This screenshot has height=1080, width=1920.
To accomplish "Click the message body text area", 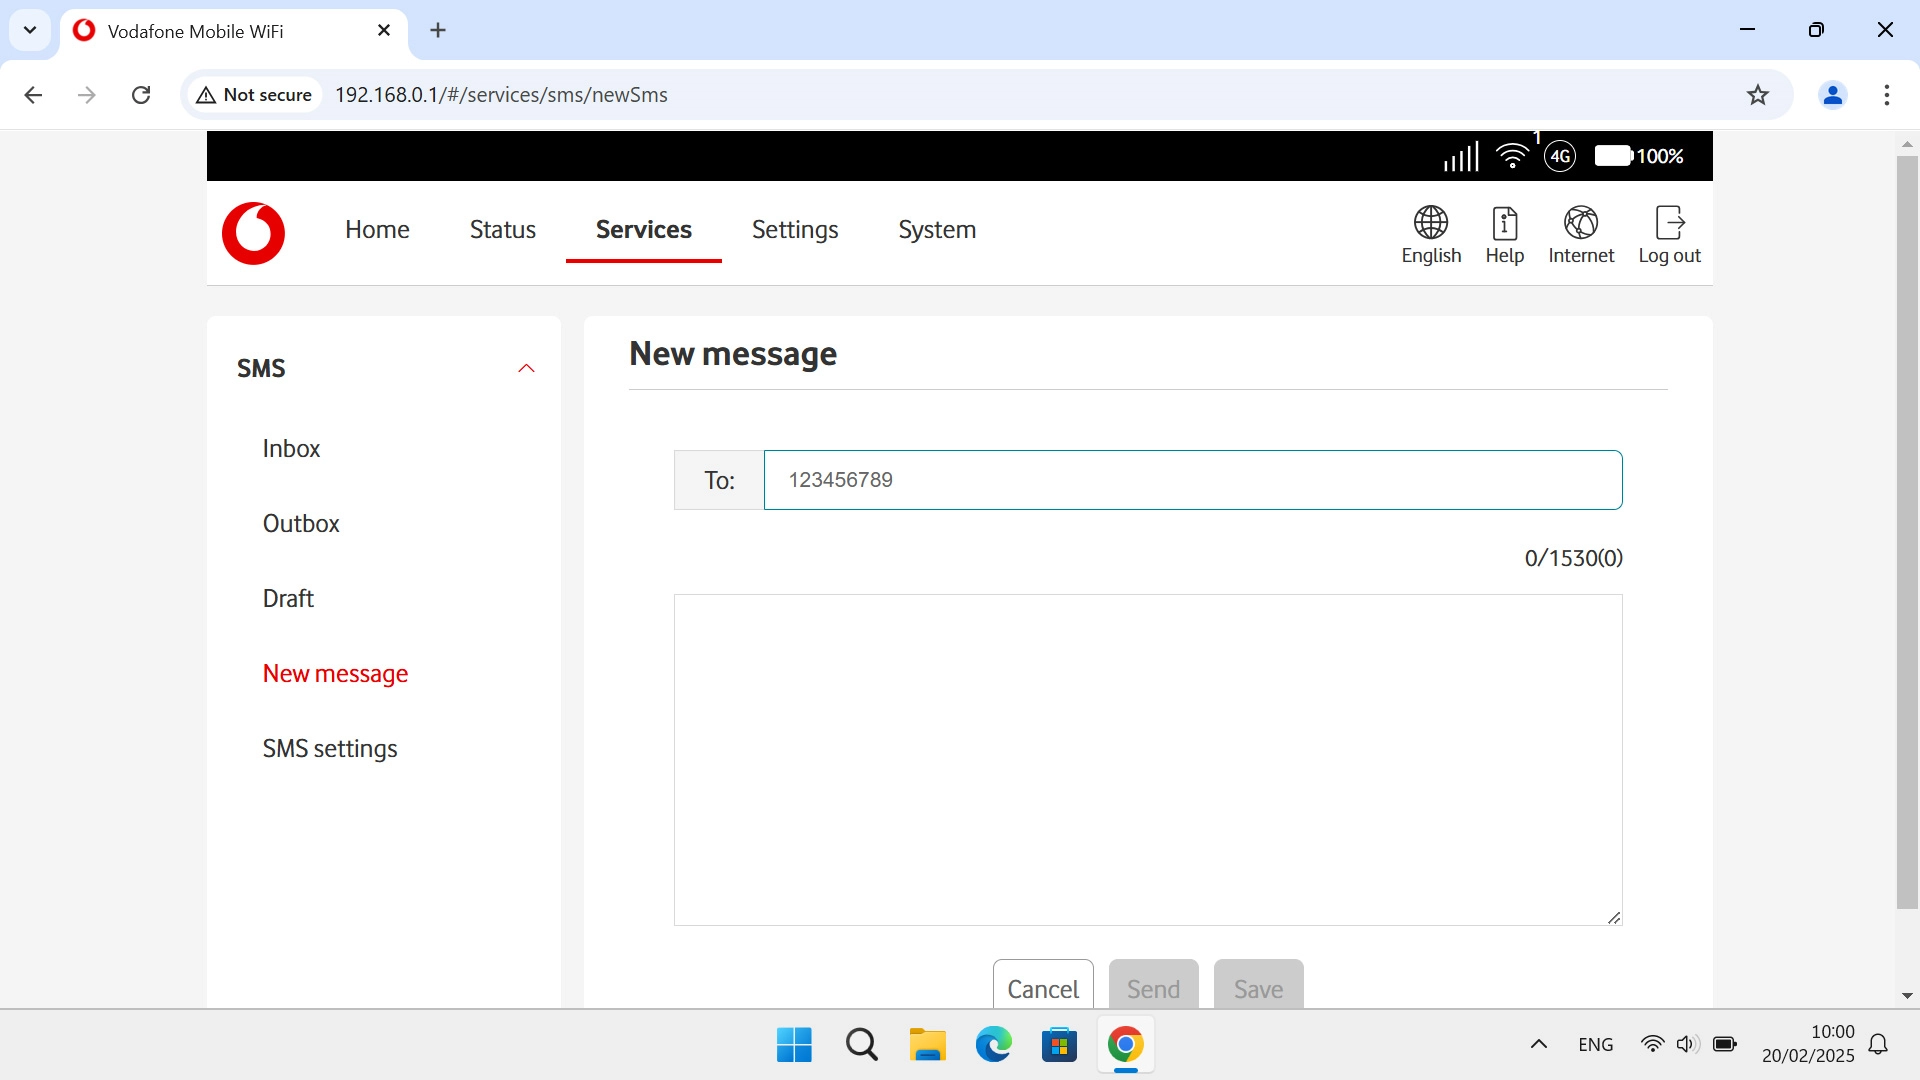I will pos(1147,760).
